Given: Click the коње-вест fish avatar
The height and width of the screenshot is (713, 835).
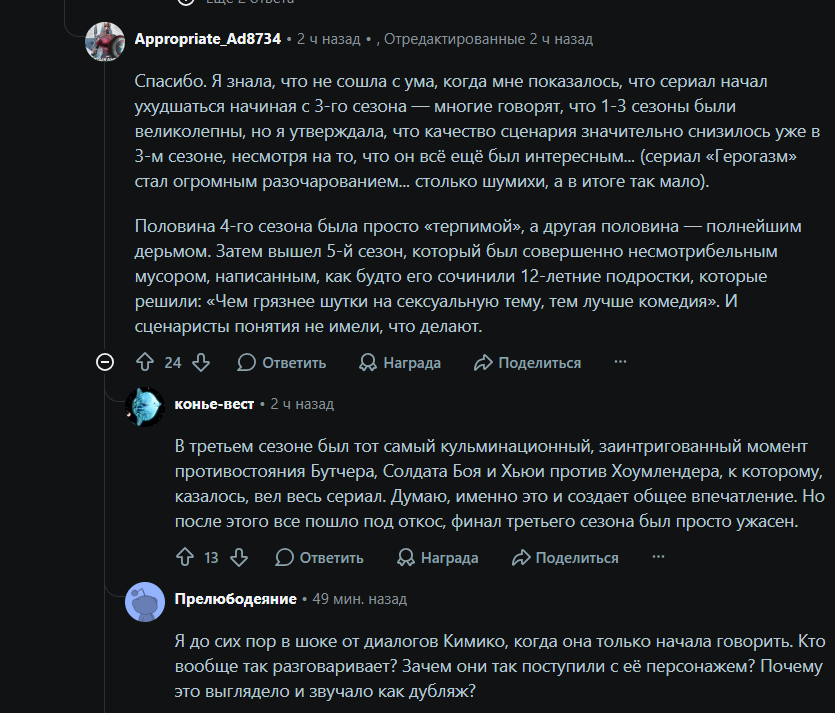Looking at the screenshot, I should coord(145,407).
